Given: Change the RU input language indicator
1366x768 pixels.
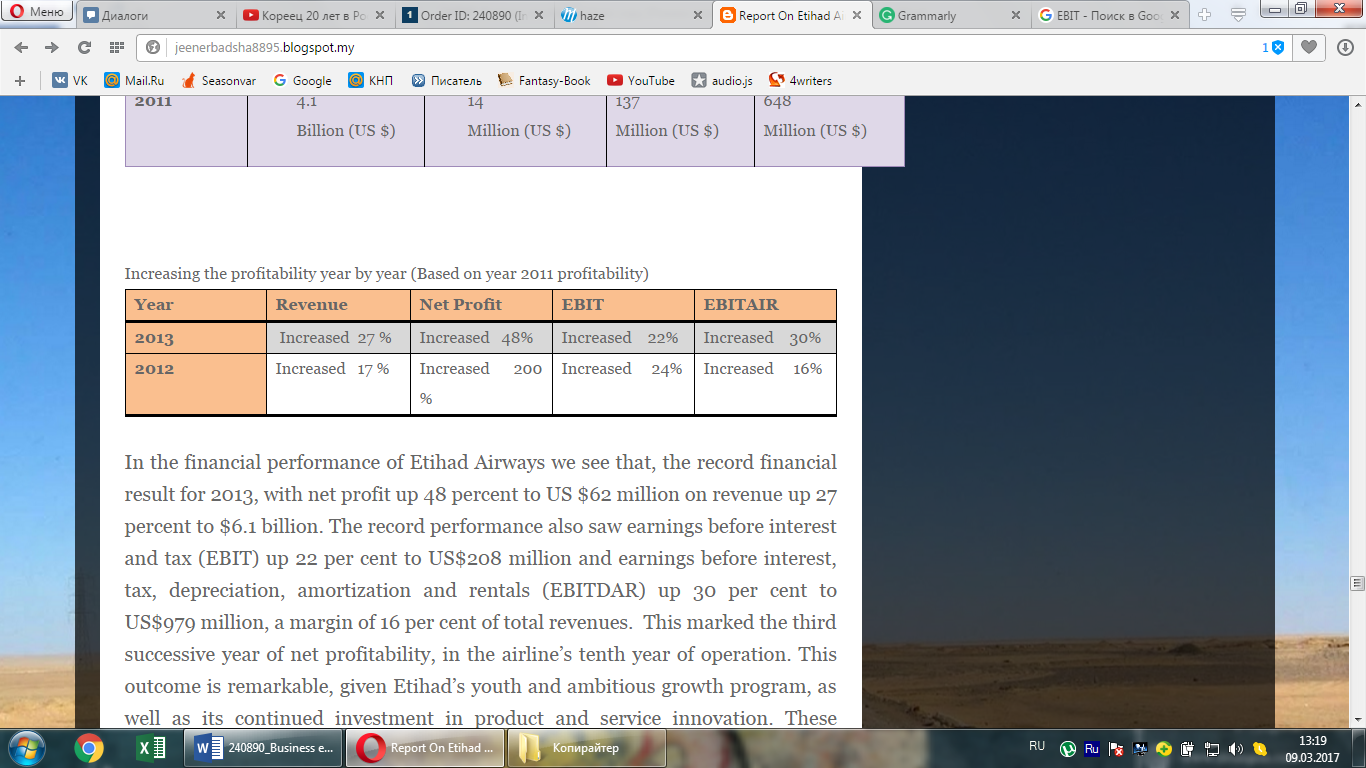Looking at the screenshot, I should click(1037, 746).
